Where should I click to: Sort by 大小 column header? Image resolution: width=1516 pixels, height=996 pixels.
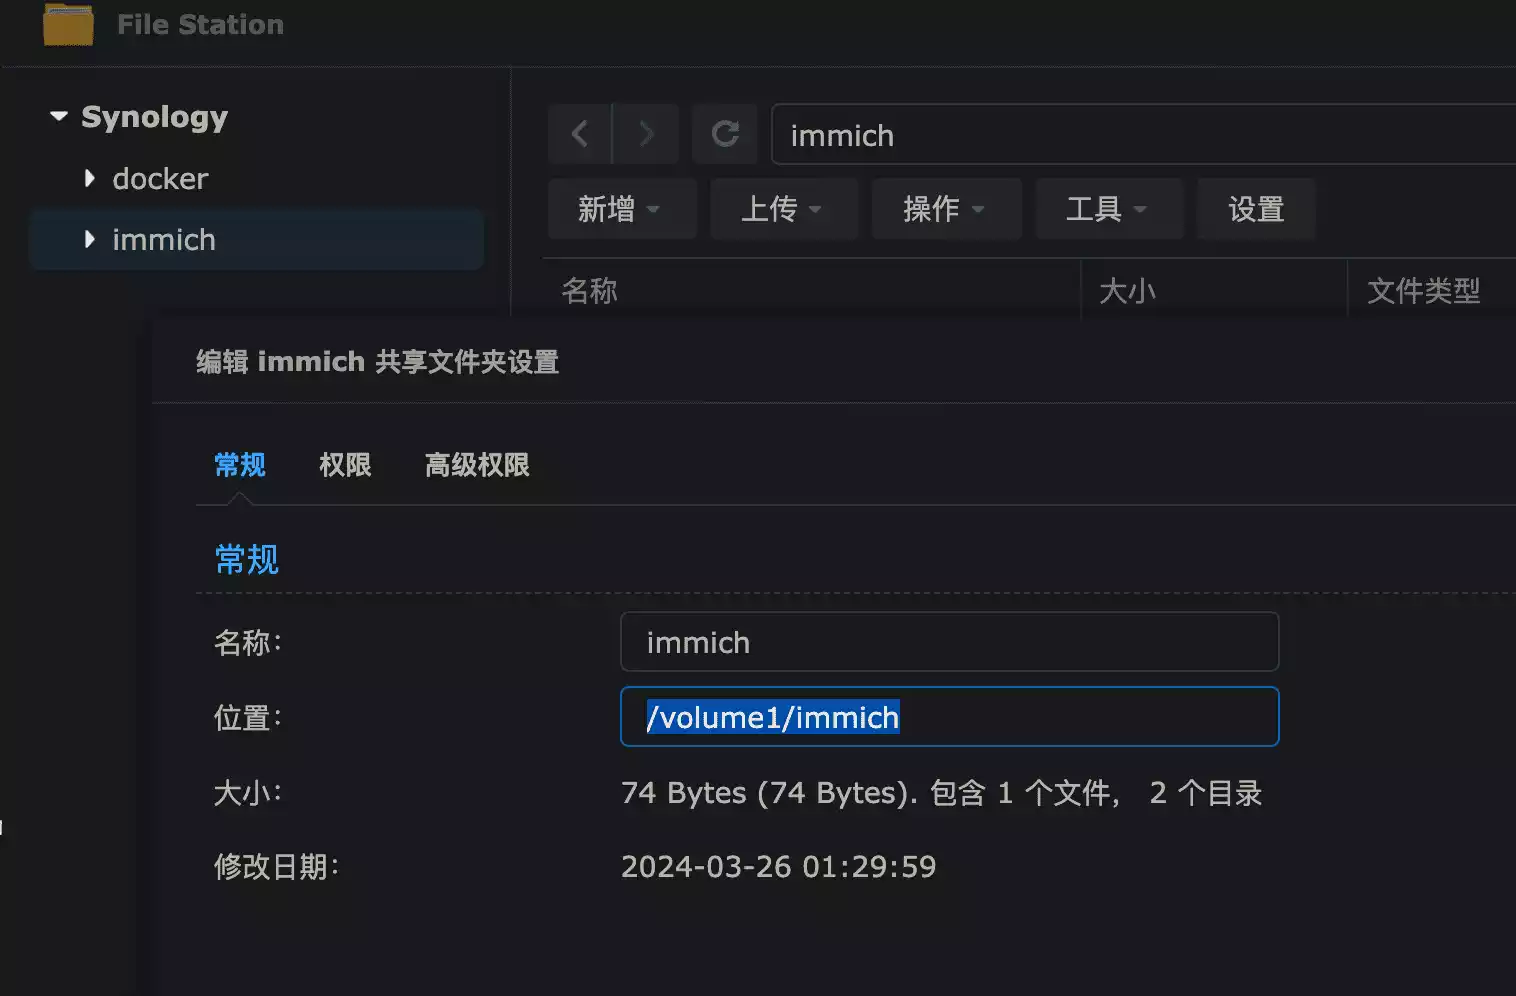tap(1127, 291)
